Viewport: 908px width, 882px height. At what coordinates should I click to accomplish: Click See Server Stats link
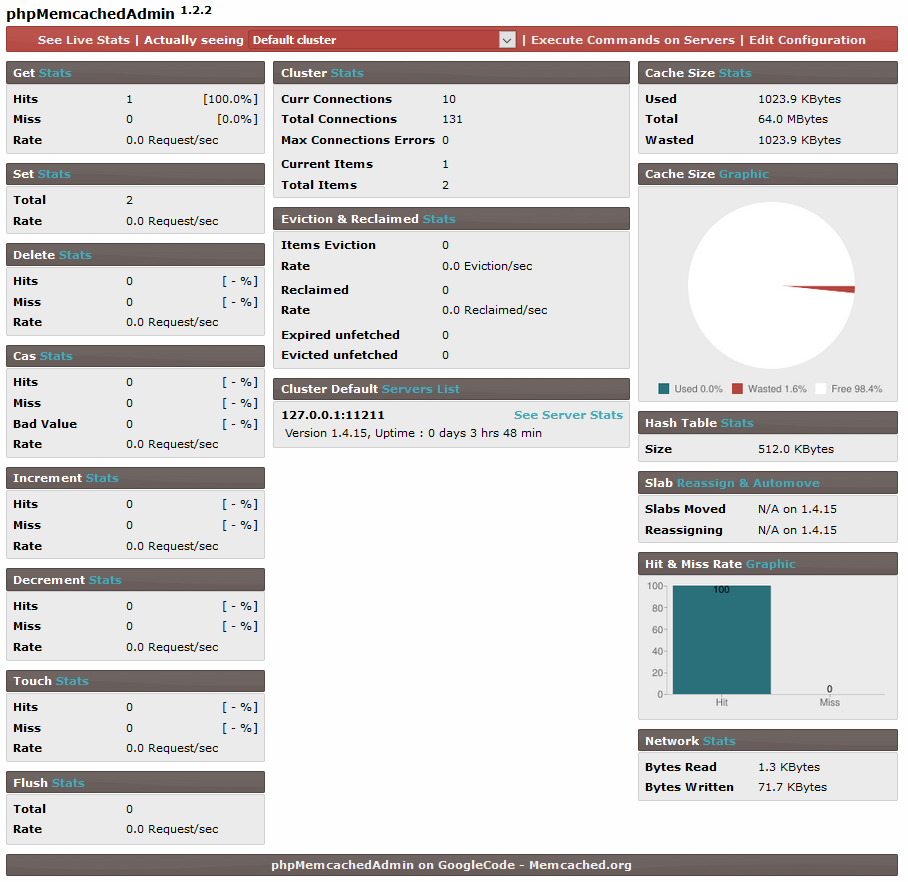(568, 415)
